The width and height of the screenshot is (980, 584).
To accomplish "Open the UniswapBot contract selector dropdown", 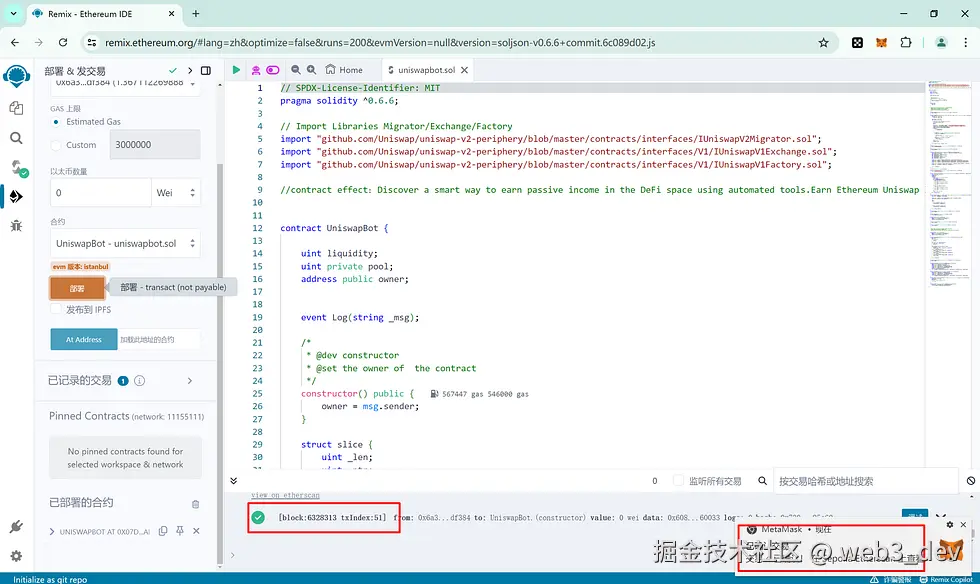I will (125, 243).
